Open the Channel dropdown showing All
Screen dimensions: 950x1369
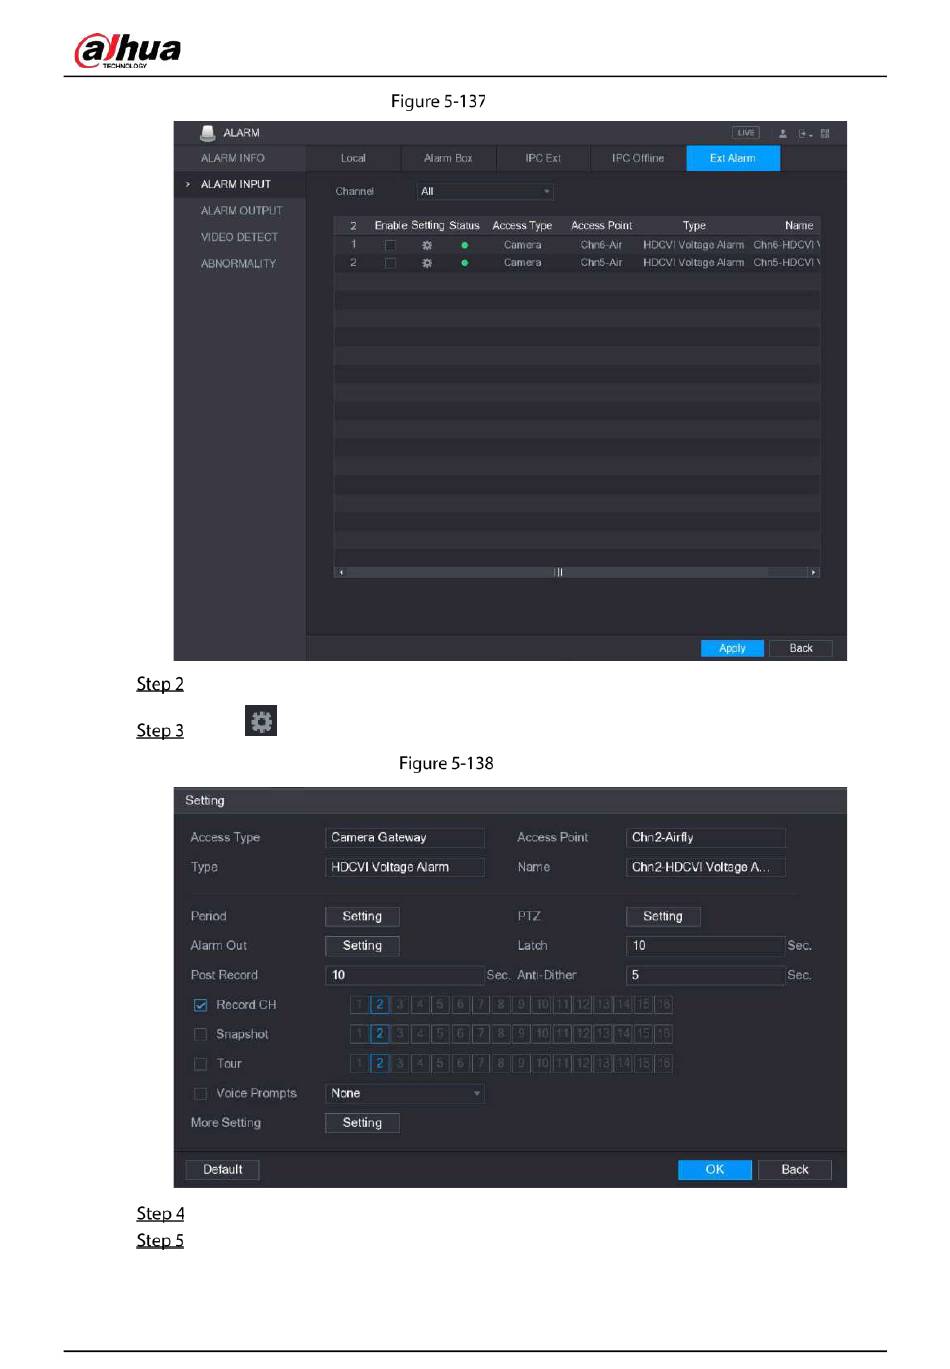click(x=485, y=191)
